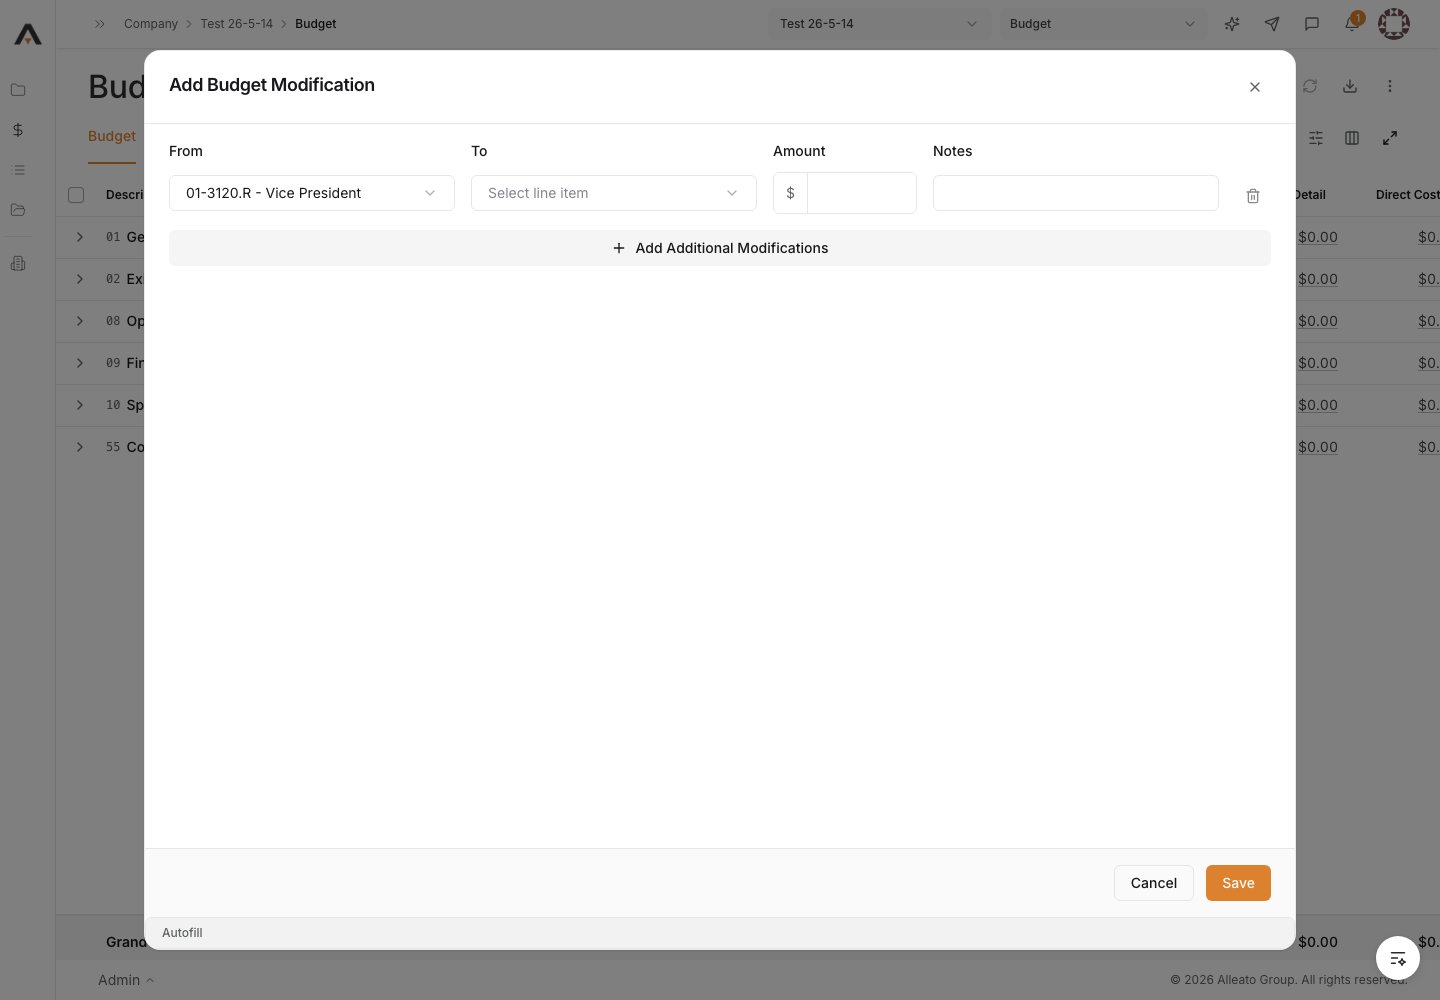Click the Autofill bar
This screenshot has width=1440, height=1000.
(720, 933)
